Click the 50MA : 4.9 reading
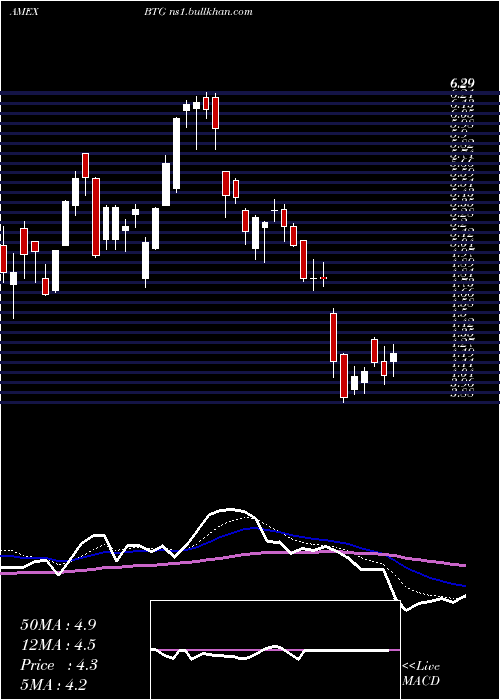 pyautogui.click(x=58, y=625)
